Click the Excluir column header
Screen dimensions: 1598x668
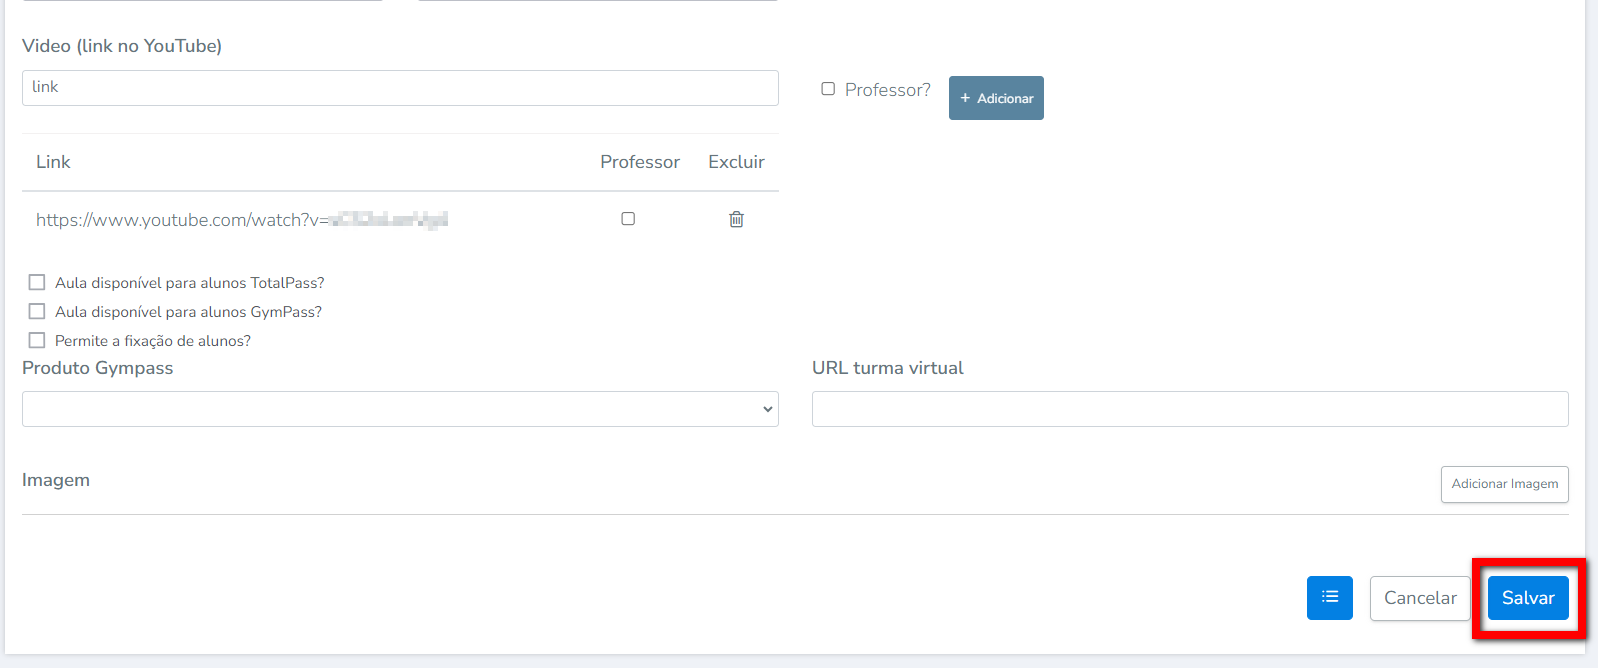pyautogui.click(x=736, y=162)
